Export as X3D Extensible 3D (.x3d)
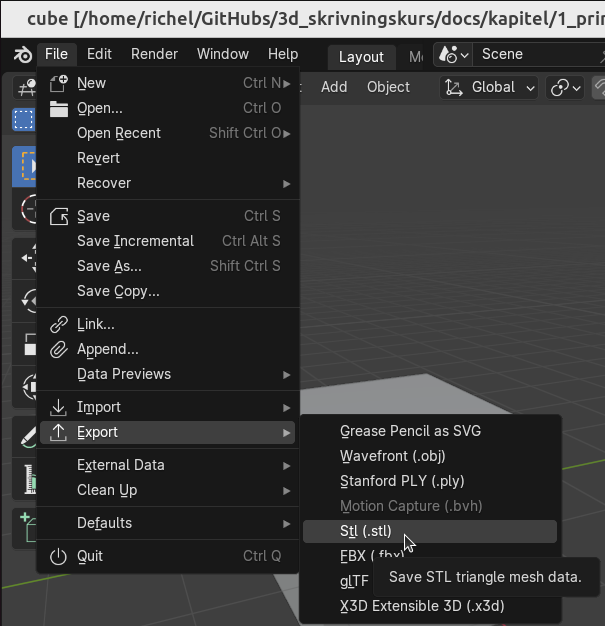 point(430,606)
